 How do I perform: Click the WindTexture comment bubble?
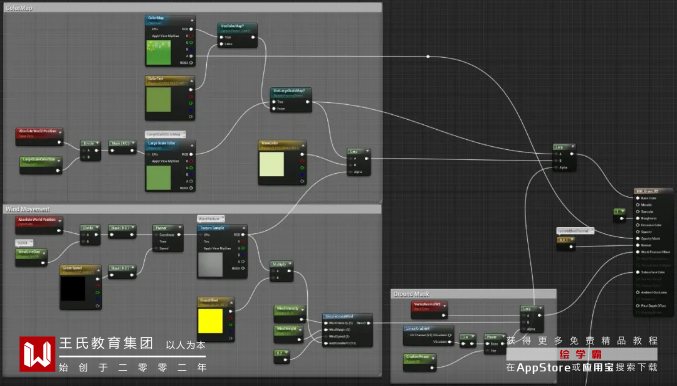(x=211, y=219)
